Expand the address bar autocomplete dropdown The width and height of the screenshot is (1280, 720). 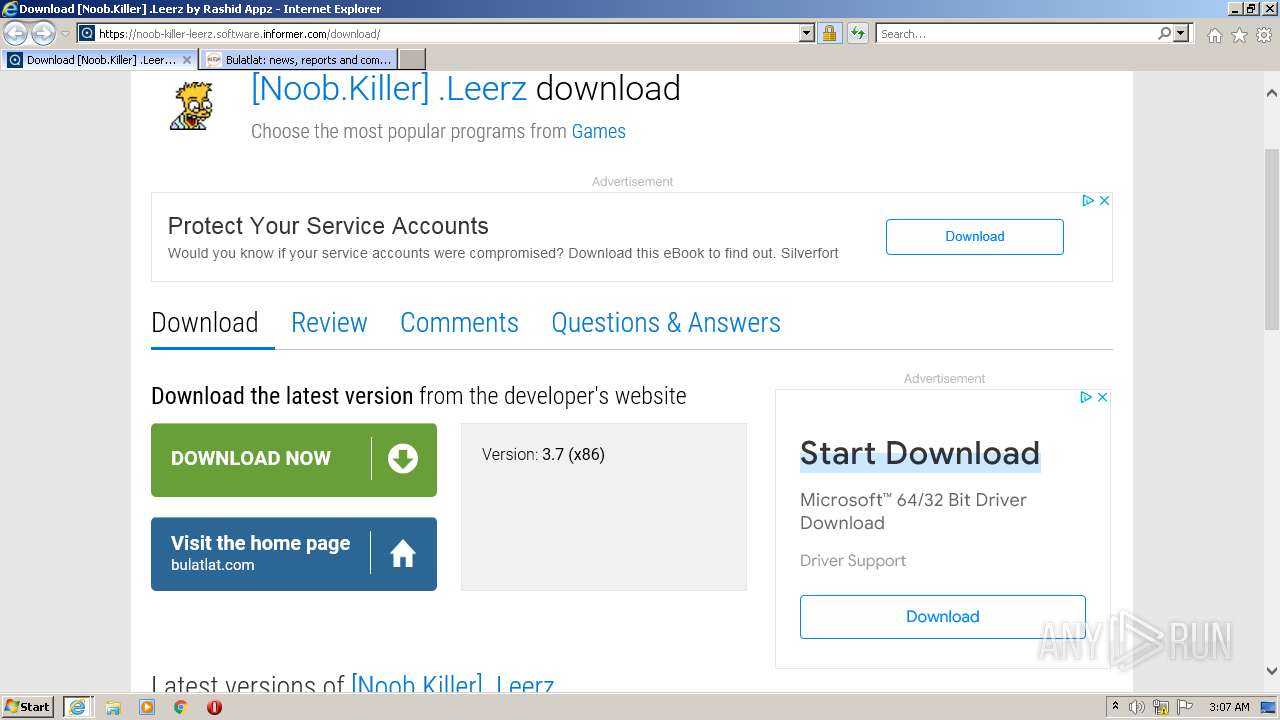[807, 34]
